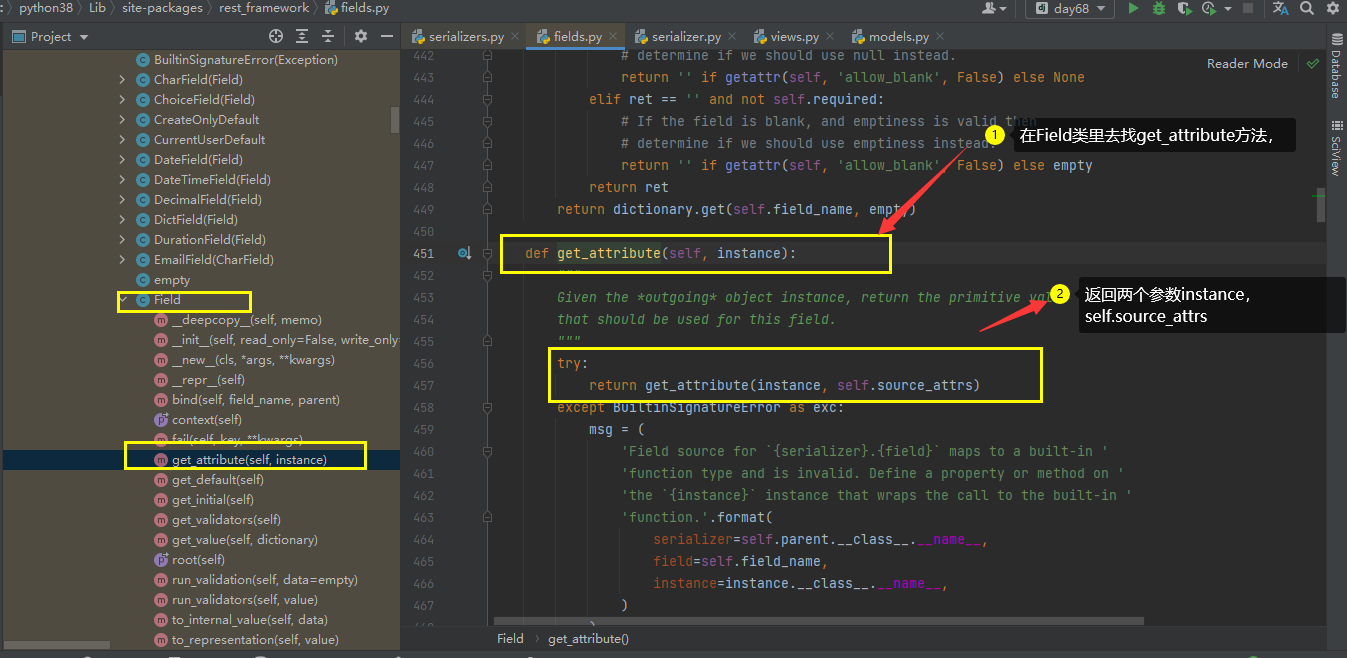The width and height of the screenshot is (1347, 658).
Task: Run the day68 configuration
Action: click(1133, 8)
